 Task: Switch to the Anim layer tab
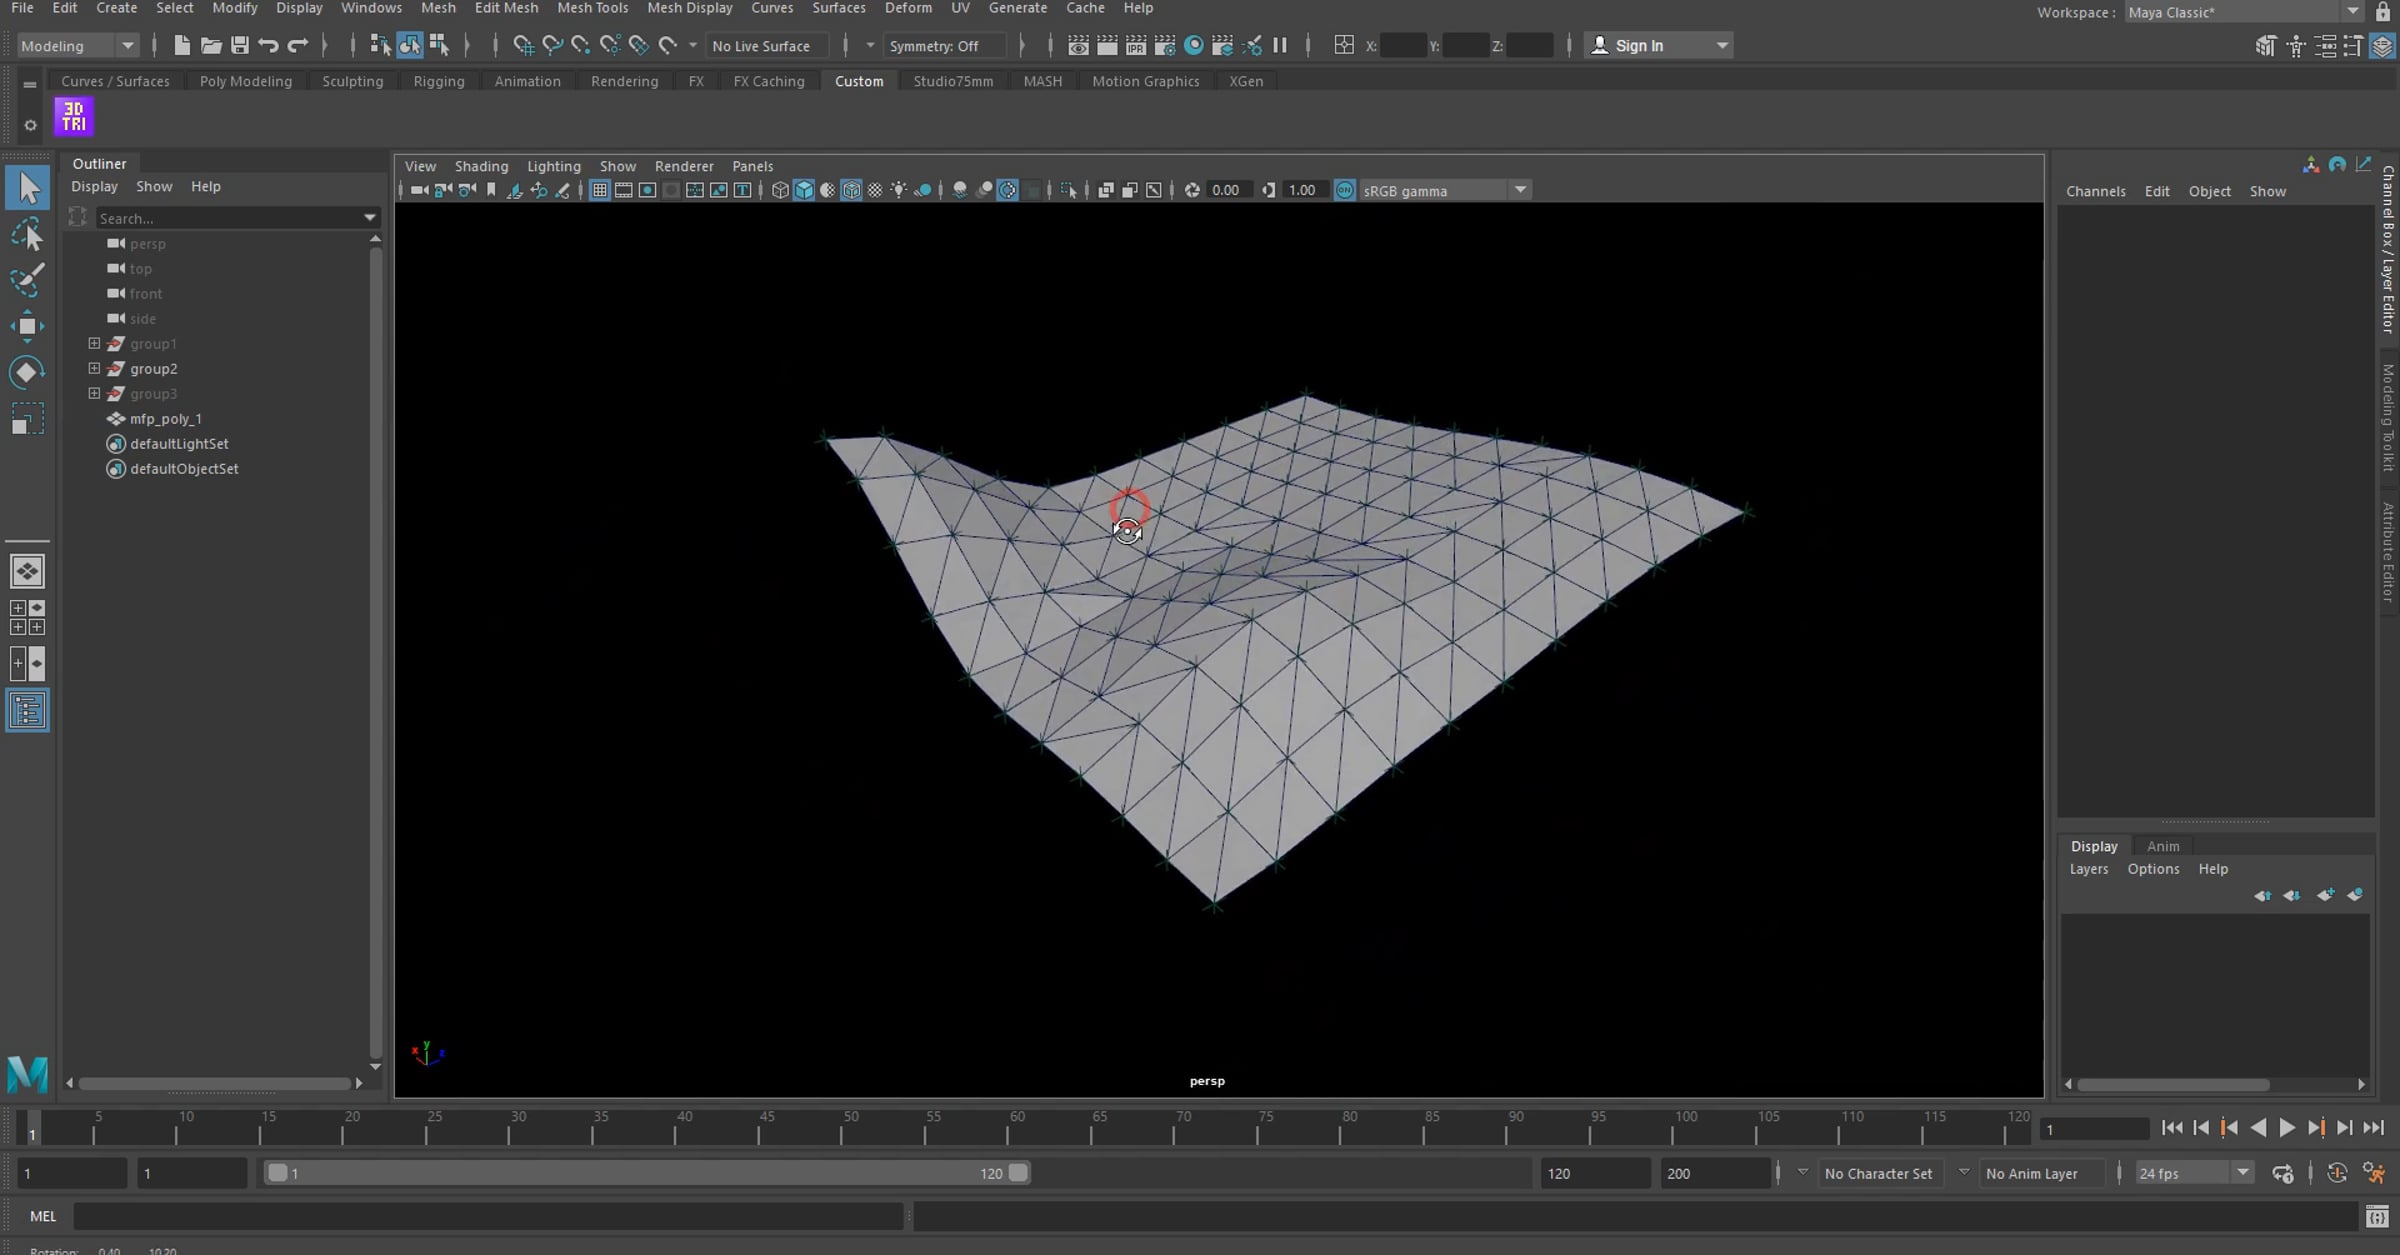[2163, 846]
